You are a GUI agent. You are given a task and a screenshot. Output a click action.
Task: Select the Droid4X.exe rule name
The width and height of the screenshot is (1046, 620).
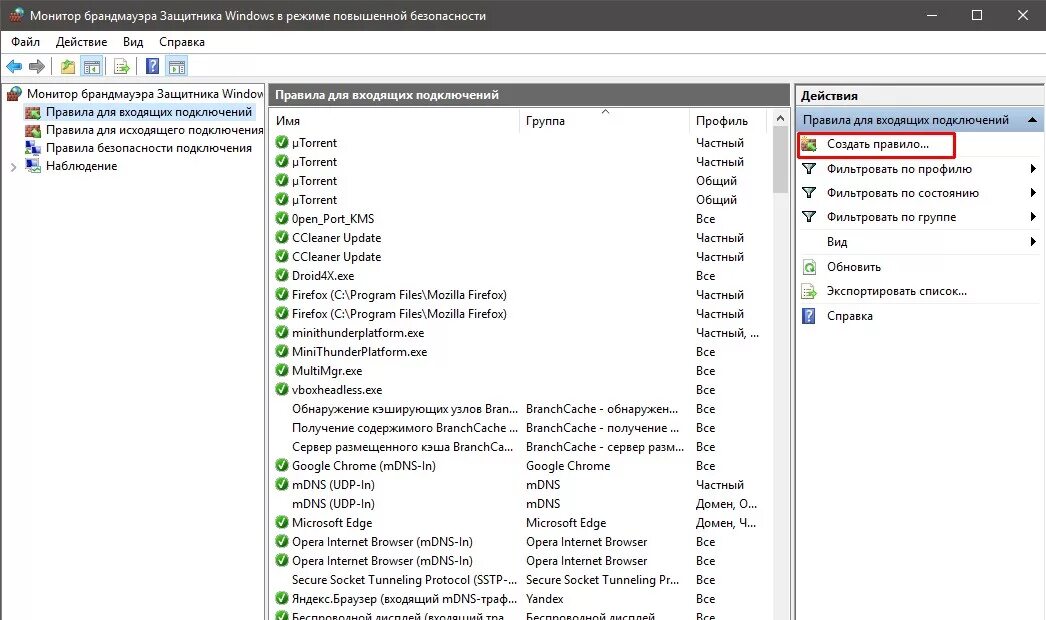pos(323,276)
